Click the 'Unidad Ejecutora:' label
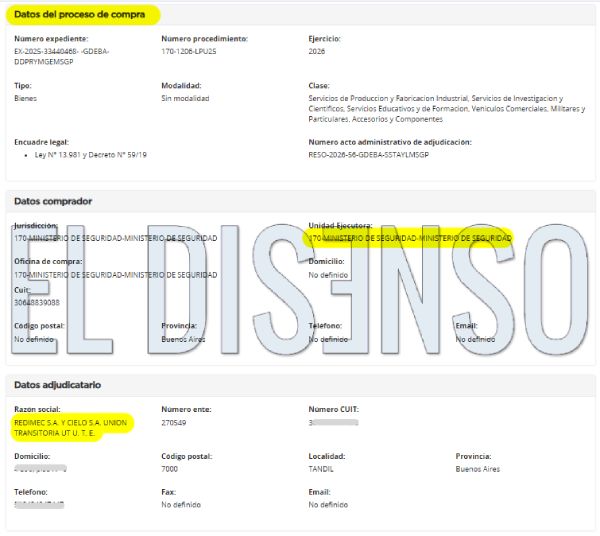Viewport: 600px width, 536px height. [340, 226]
